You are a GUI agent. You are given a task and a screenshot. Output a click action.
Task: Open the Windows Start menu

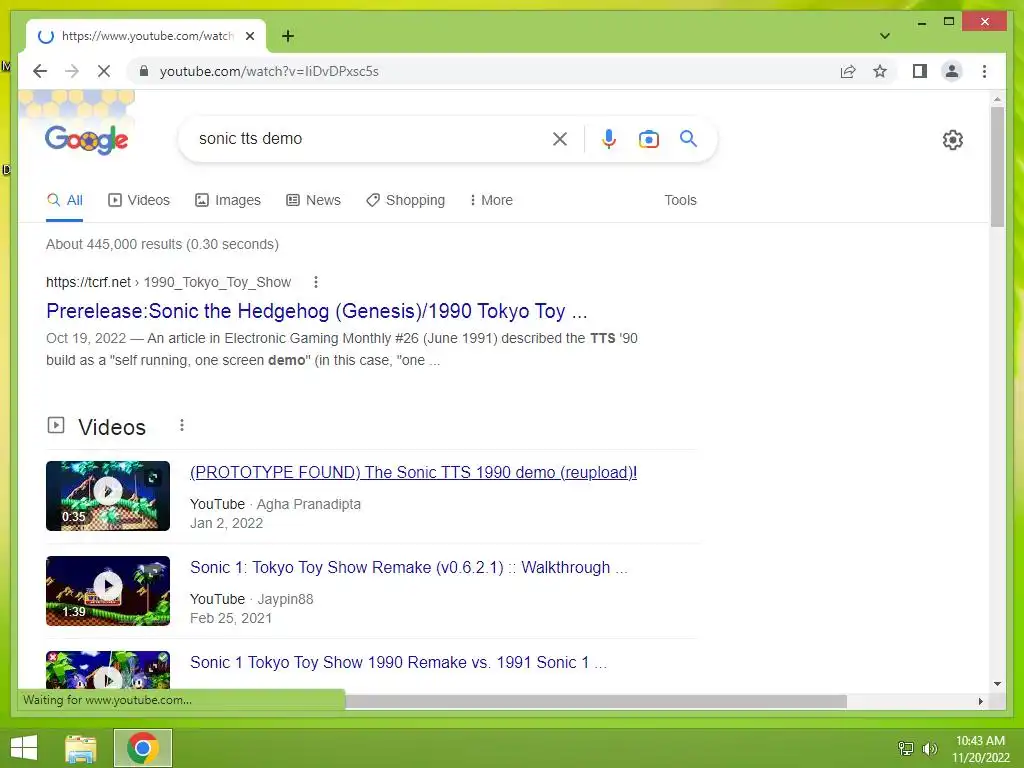click(x=24, y=748)
